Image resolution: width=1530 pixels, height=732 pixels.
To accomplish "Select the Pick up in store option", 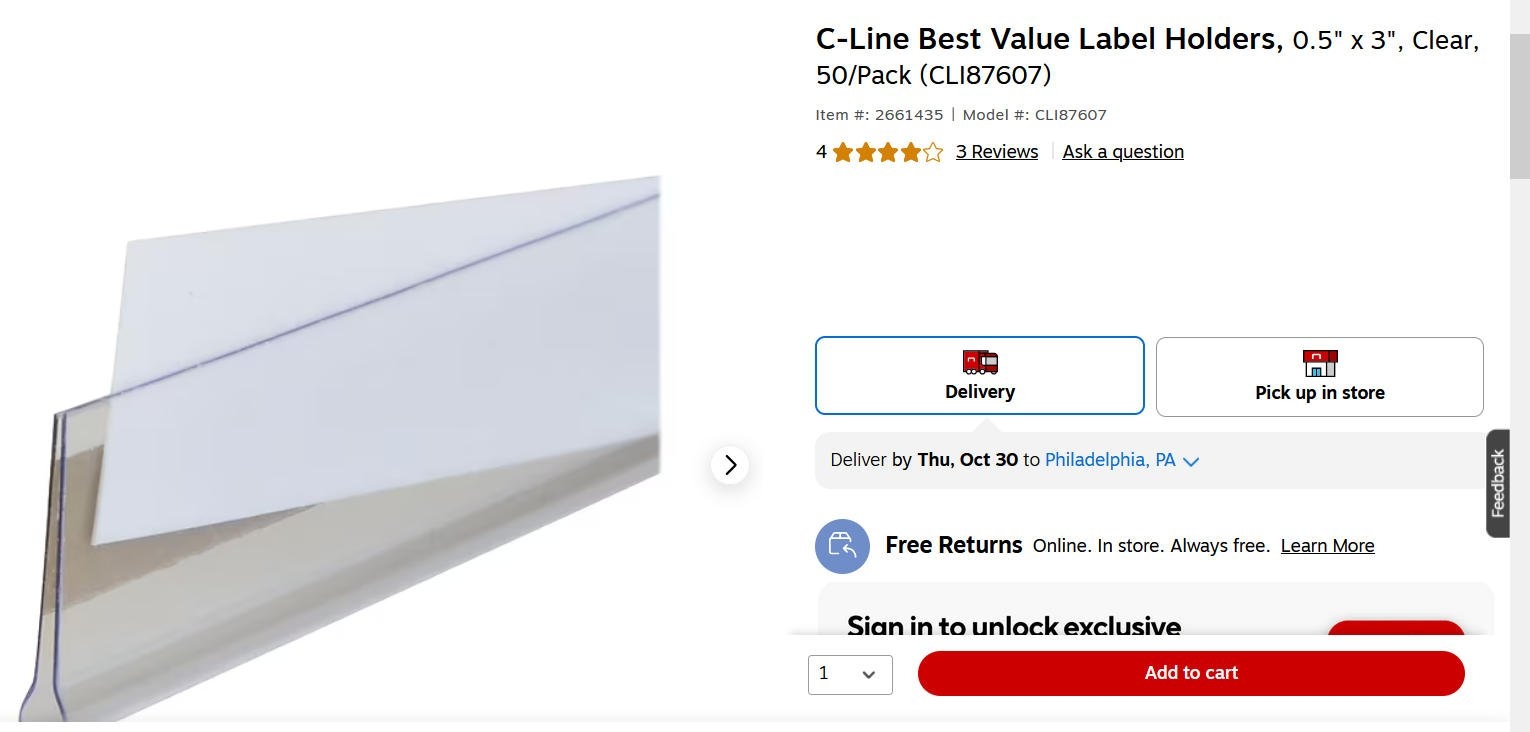I will pos(1319,376).
